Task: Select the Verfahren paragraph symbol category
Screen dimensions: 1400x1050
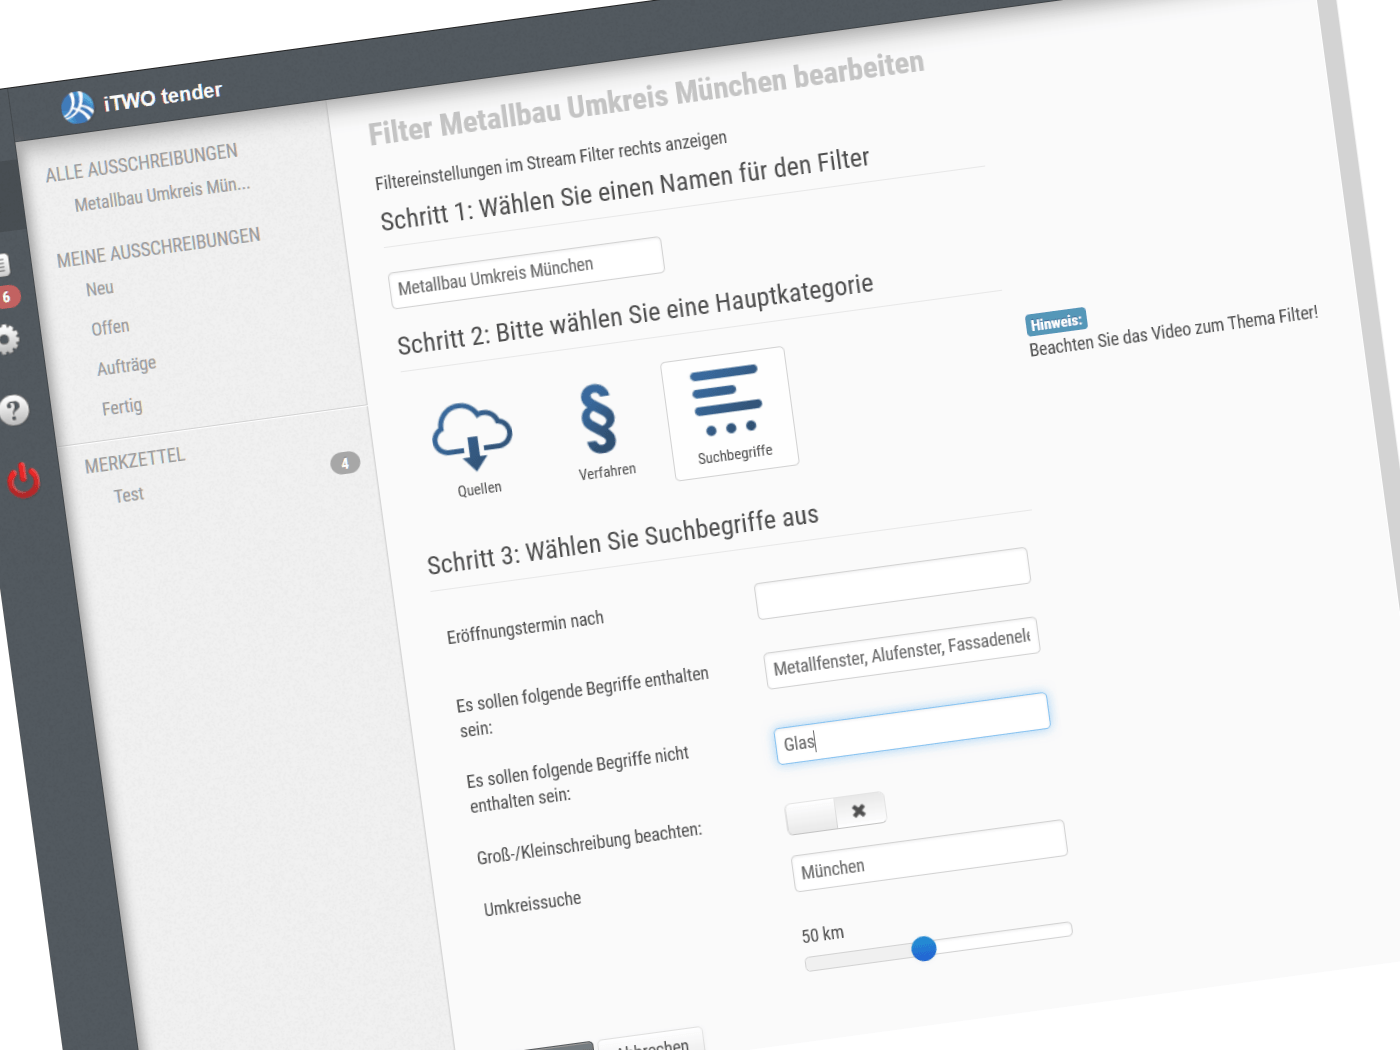Action: pyautogui.click(x=602, y=430)
